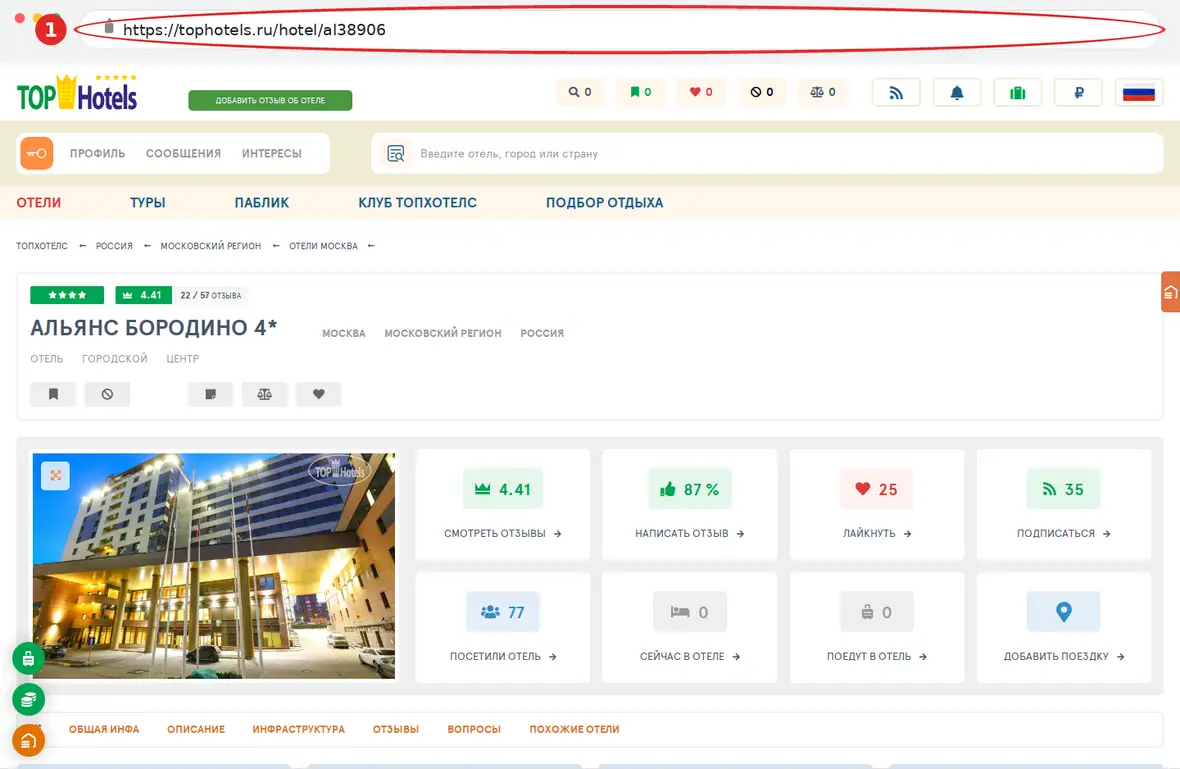The width and height of the screenshot is (1180, 769).
Task: Click the ГОРОДСКОЙ hotel type tag
Action: click(x=114, y=359)
